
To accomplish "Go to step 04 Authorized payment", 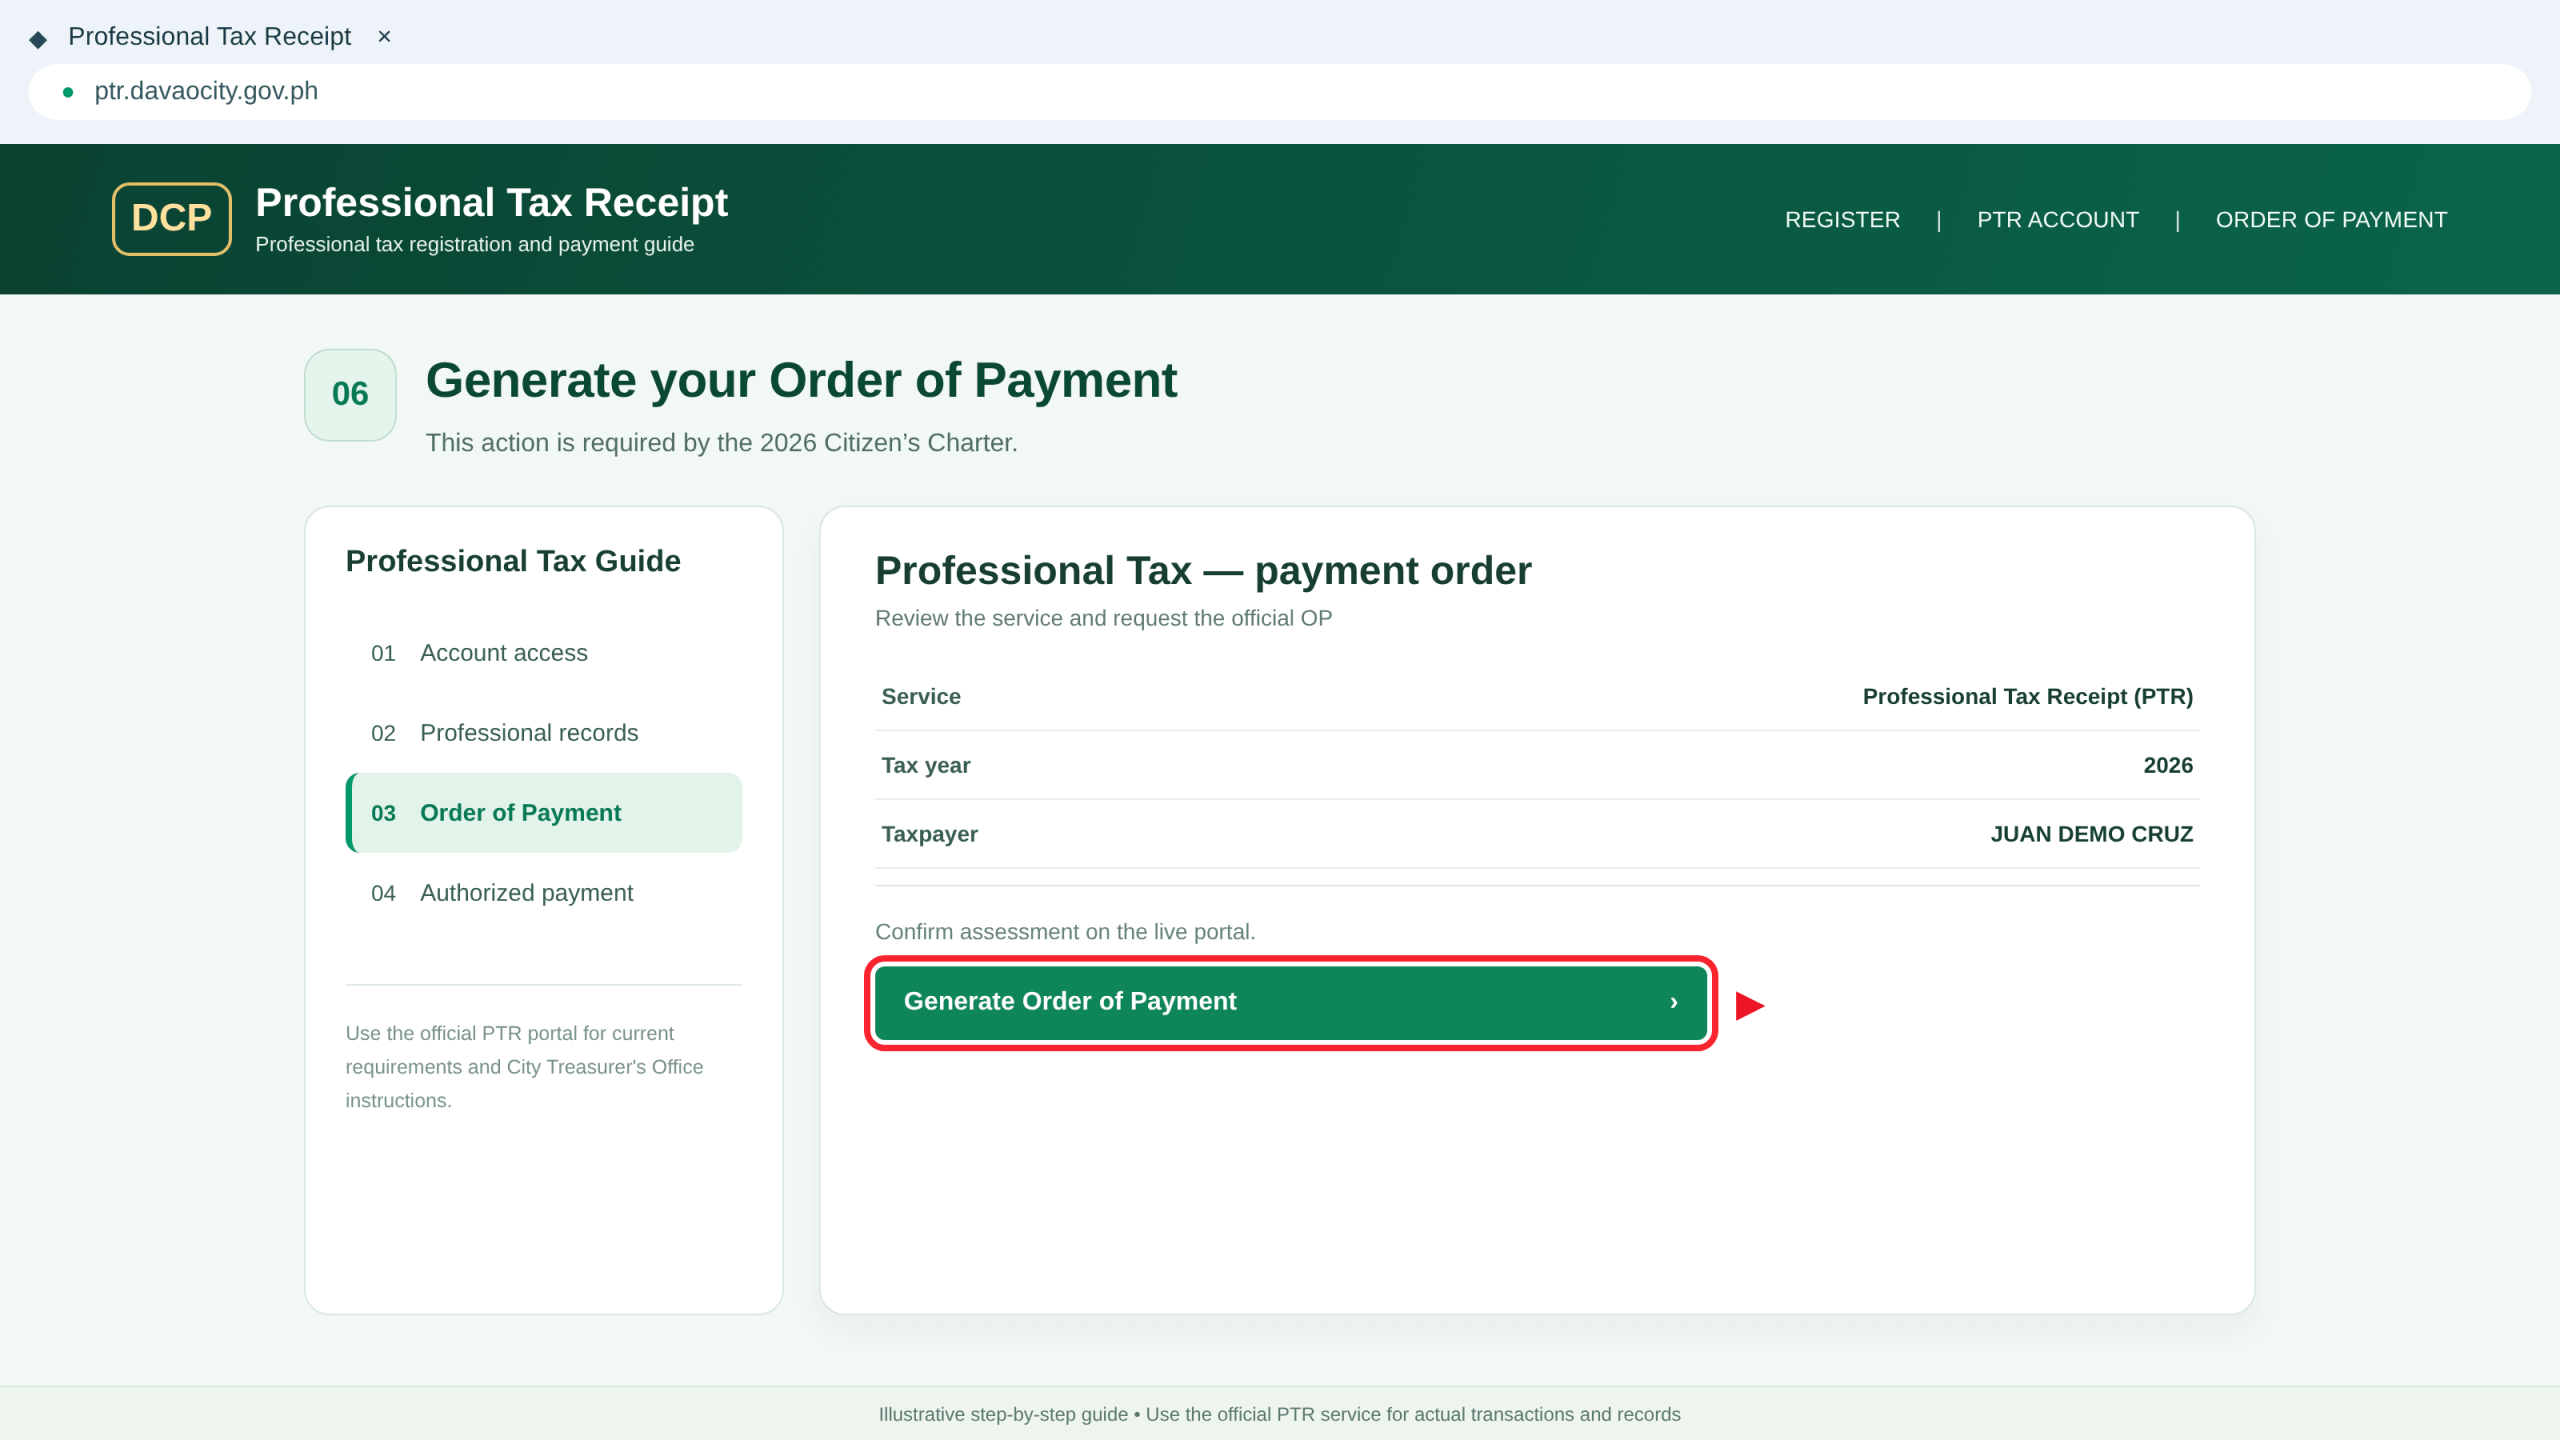I will coord(544,893).
